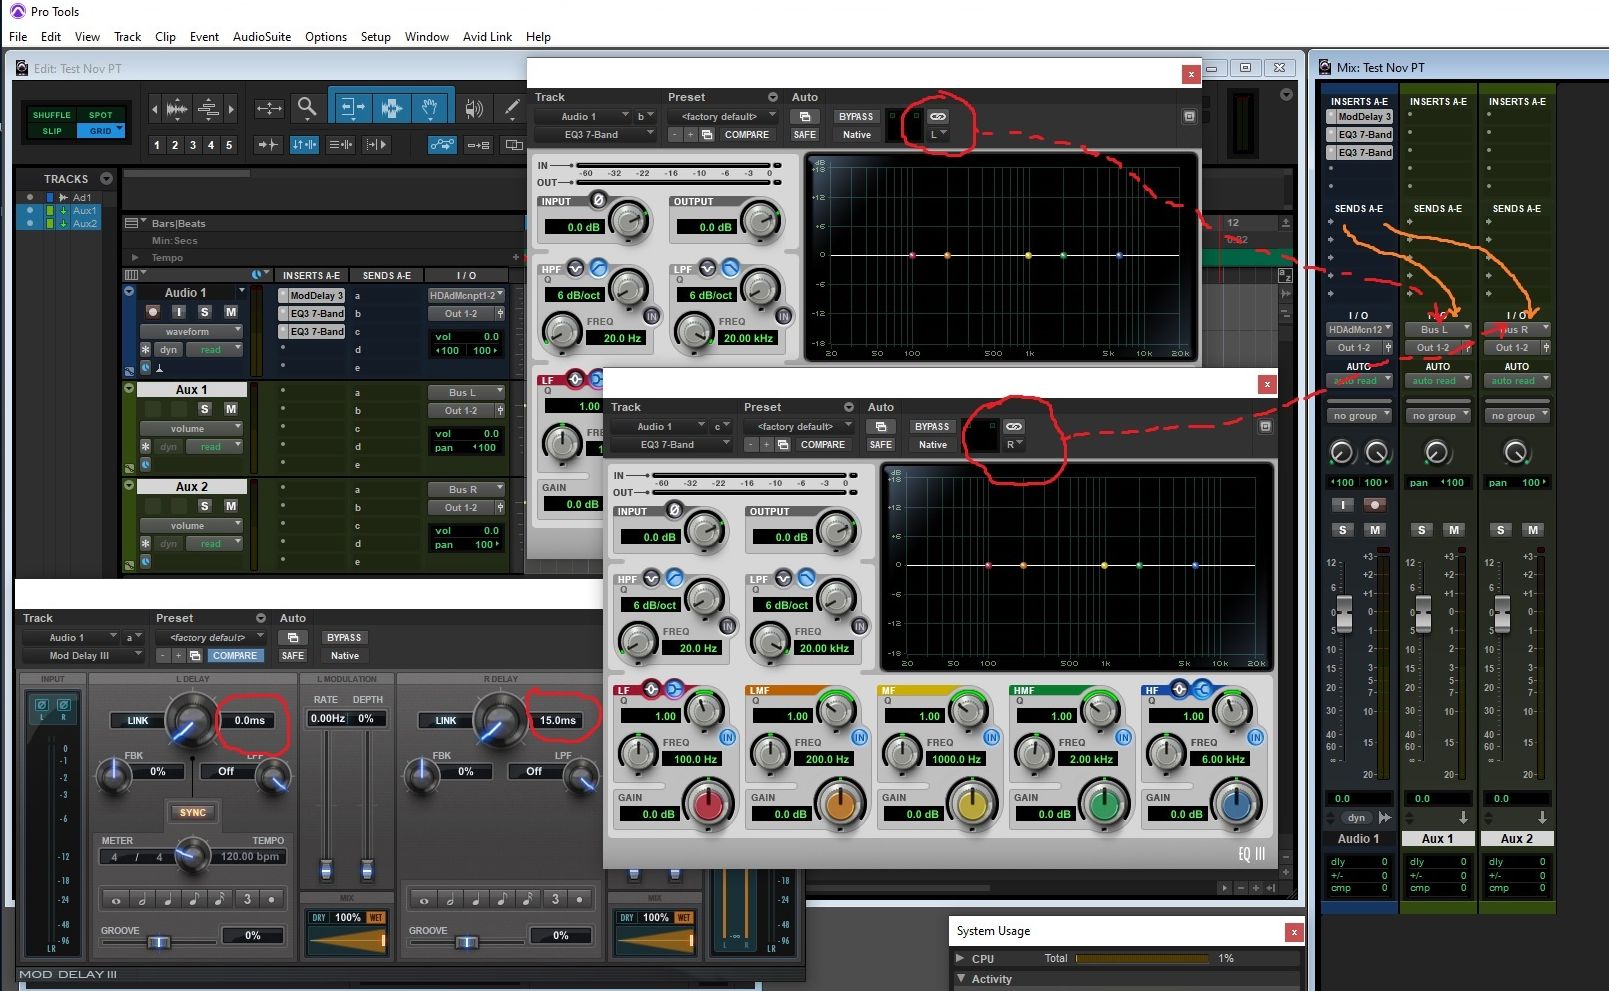1609x991 pixels.
Task: Record-enable Audio 1 in Mix window
Action: pos(1375,505)
